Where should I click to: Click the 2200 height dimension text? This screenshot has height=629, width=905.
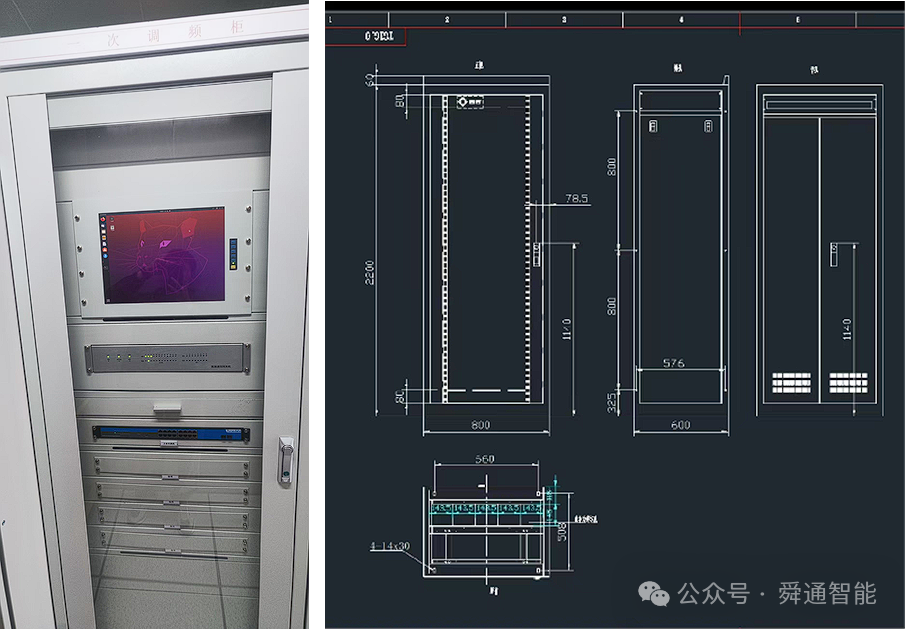pos(369,272)
